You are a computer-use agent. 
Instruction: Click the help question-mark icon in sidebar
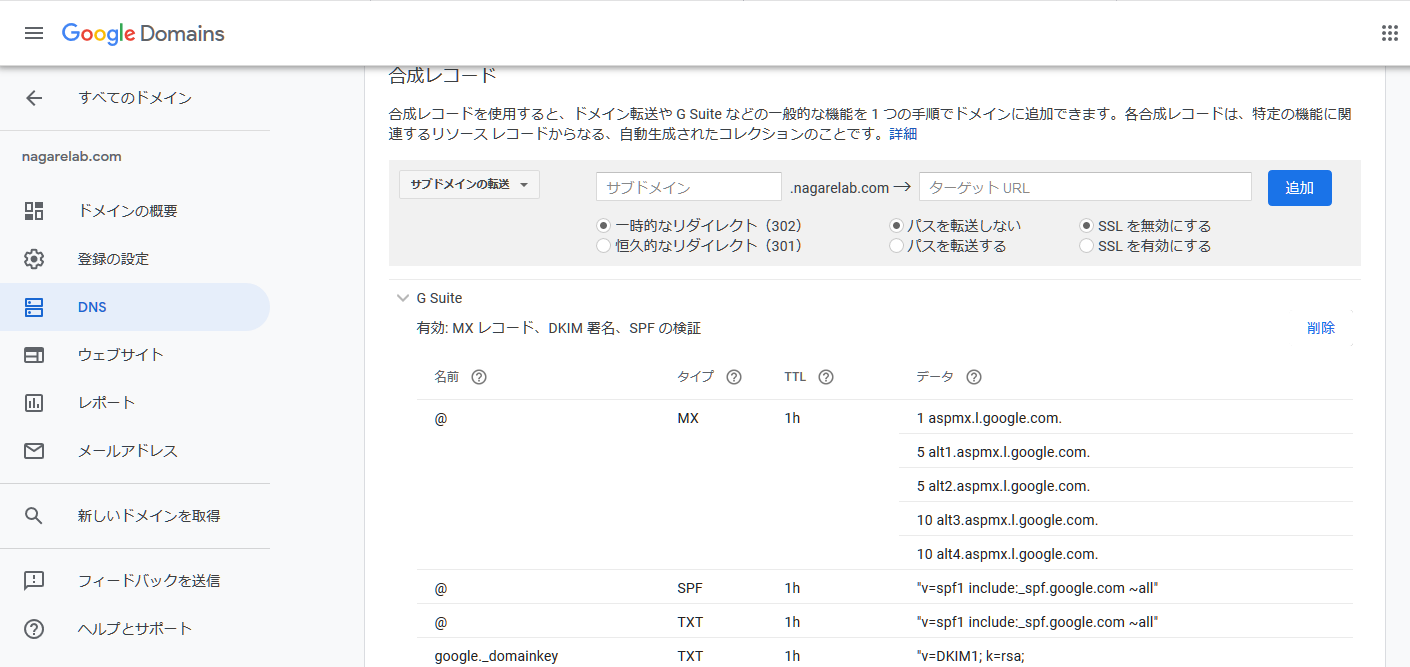coord(34,629)
